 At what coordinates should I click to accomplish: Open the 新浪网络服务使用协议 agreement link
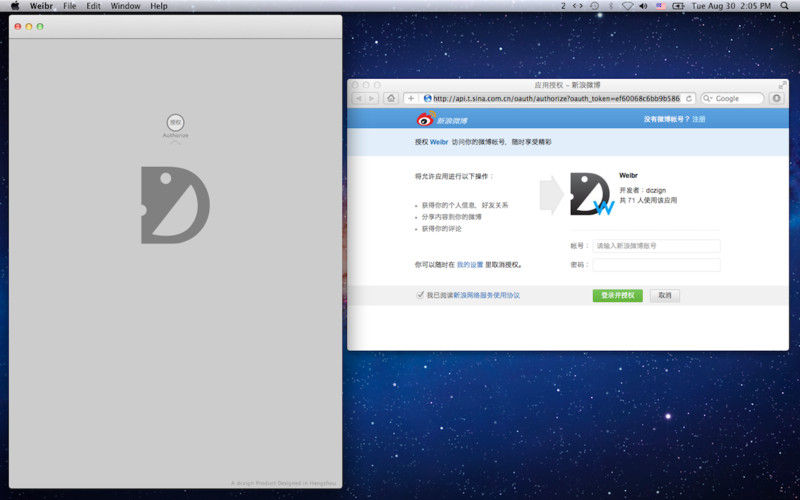(x=486, y=295)
